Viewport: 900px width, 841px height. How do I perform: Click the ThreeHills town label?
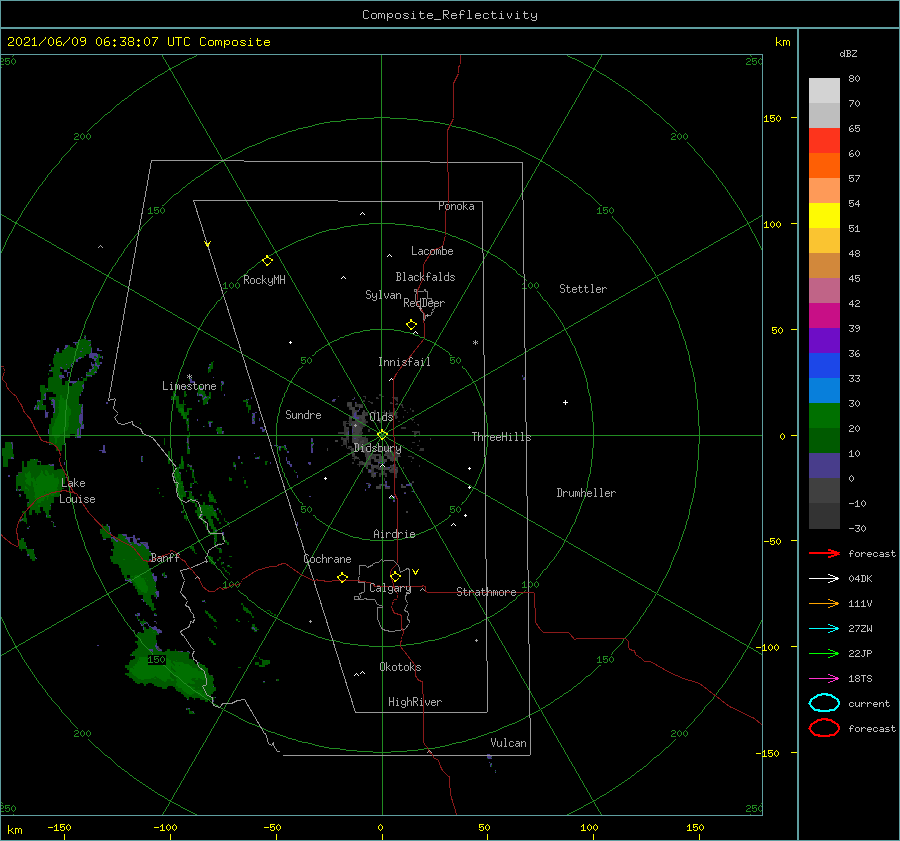(x=502, y=437)
